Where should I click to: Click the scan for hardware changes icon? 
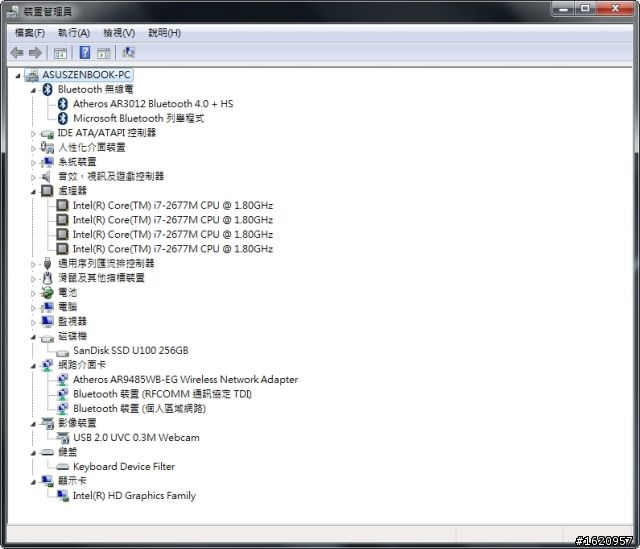(x=129, y=53)
